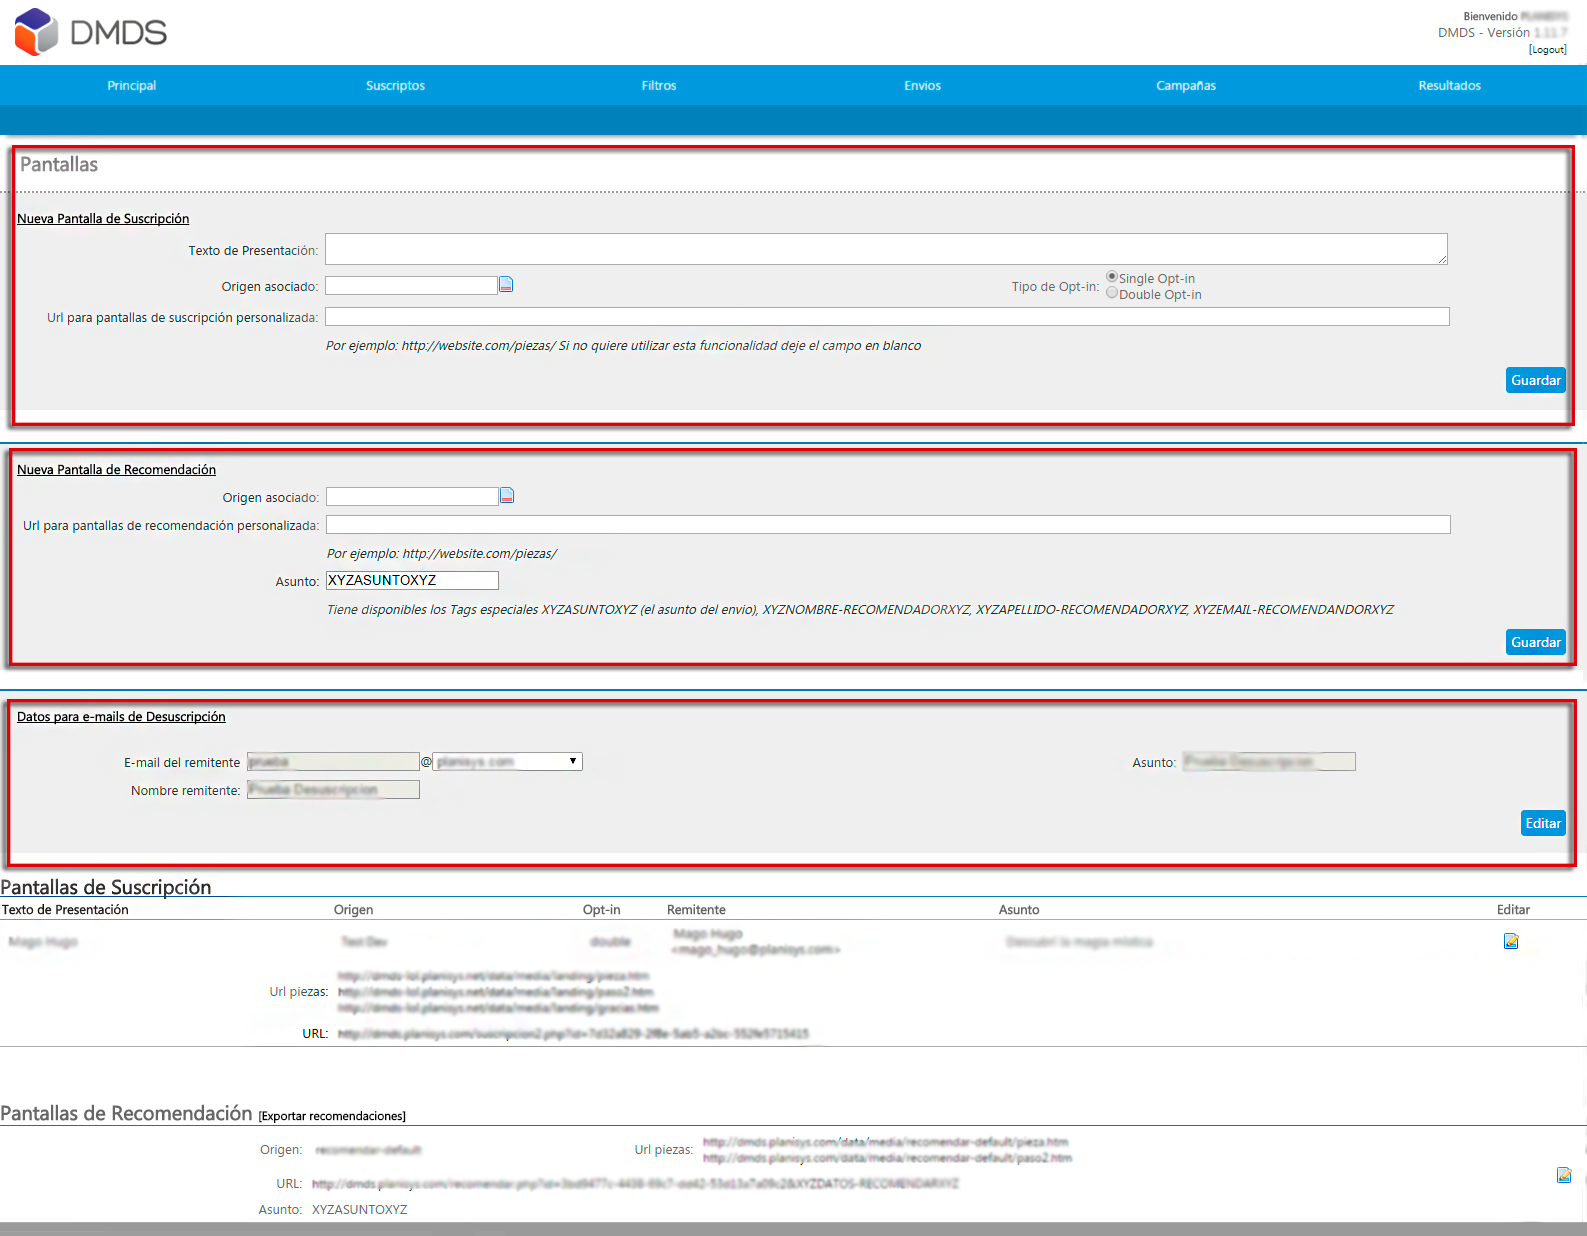Click the Pantallas de Recomendación heading
1587x1236 pixels.
(x=126, y=1113)
